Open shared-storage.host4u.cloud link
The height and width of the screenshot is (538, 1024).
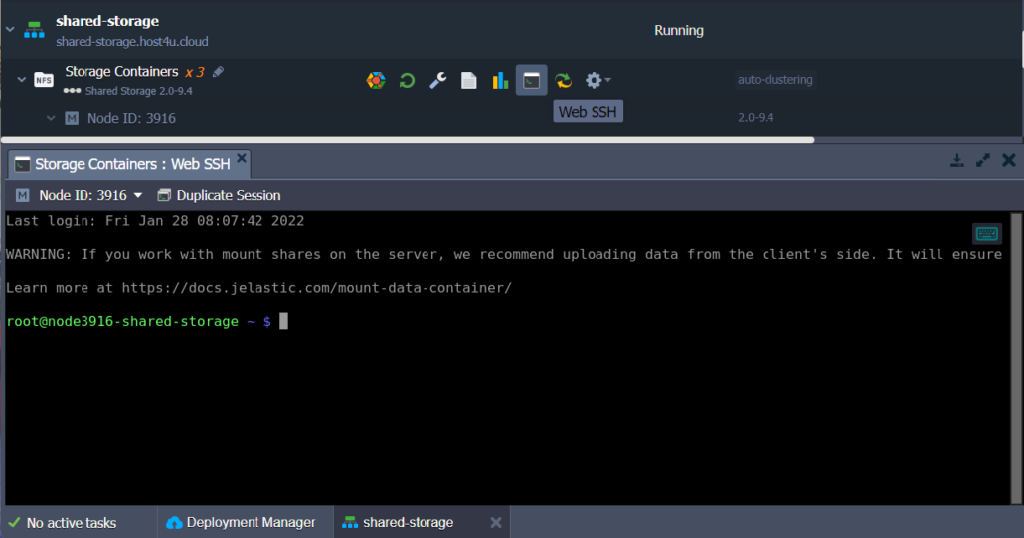coord(132,41)
